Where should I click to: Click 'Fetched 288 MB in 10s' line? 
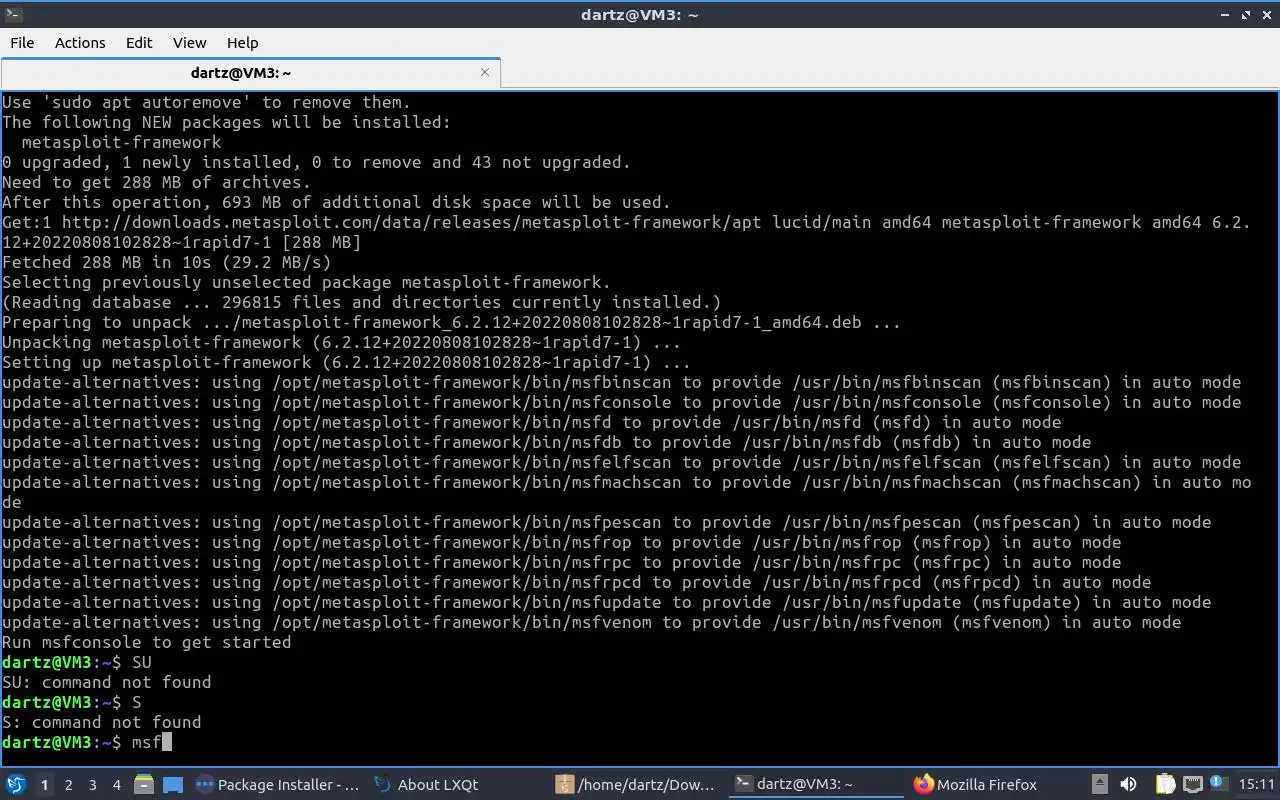[x=166, y=262]
